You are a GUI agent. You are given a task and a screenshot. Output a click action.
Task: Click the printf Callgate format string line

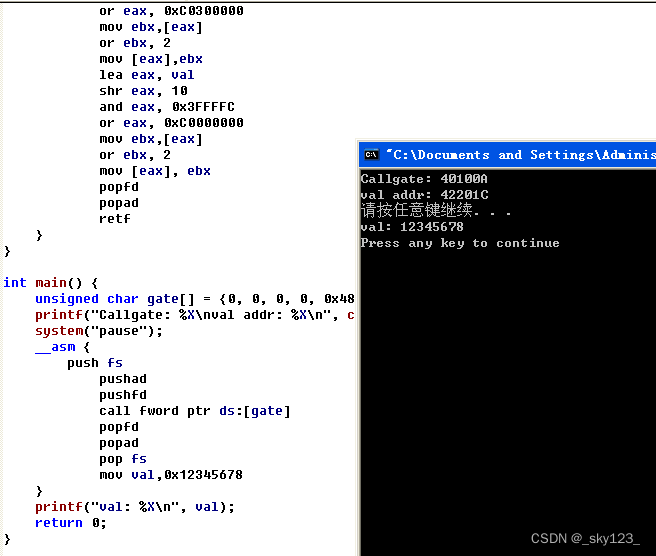[195, 315]
